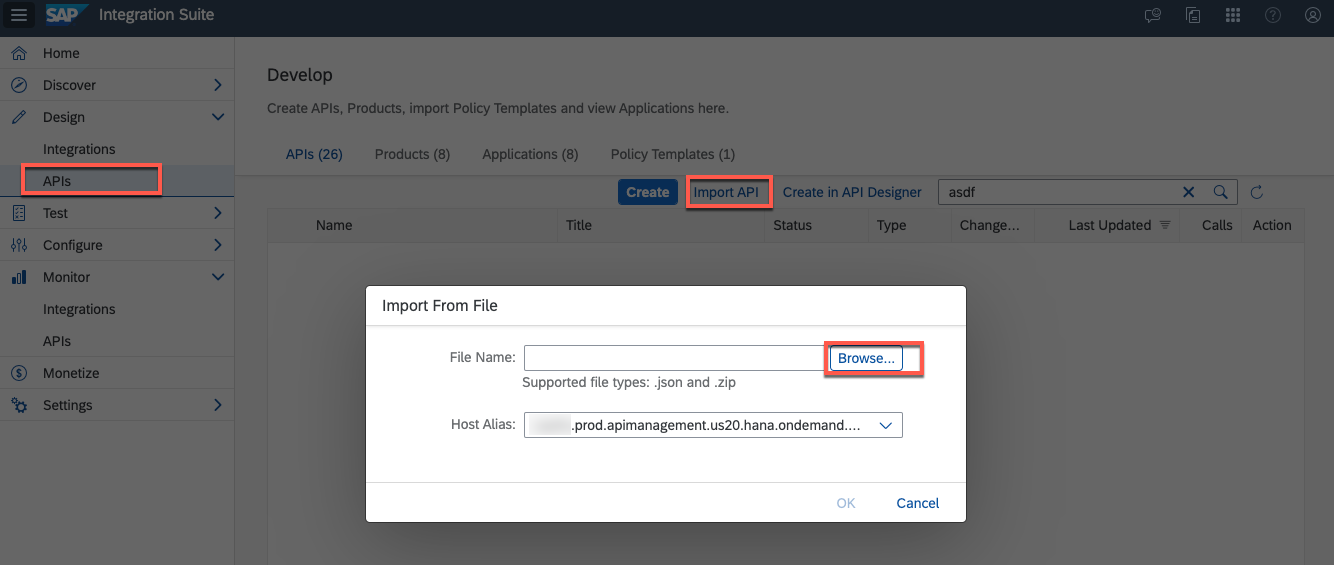Expand the Settings menu chevron
The image size is (1334, 565).
click(x=218, y=405)
